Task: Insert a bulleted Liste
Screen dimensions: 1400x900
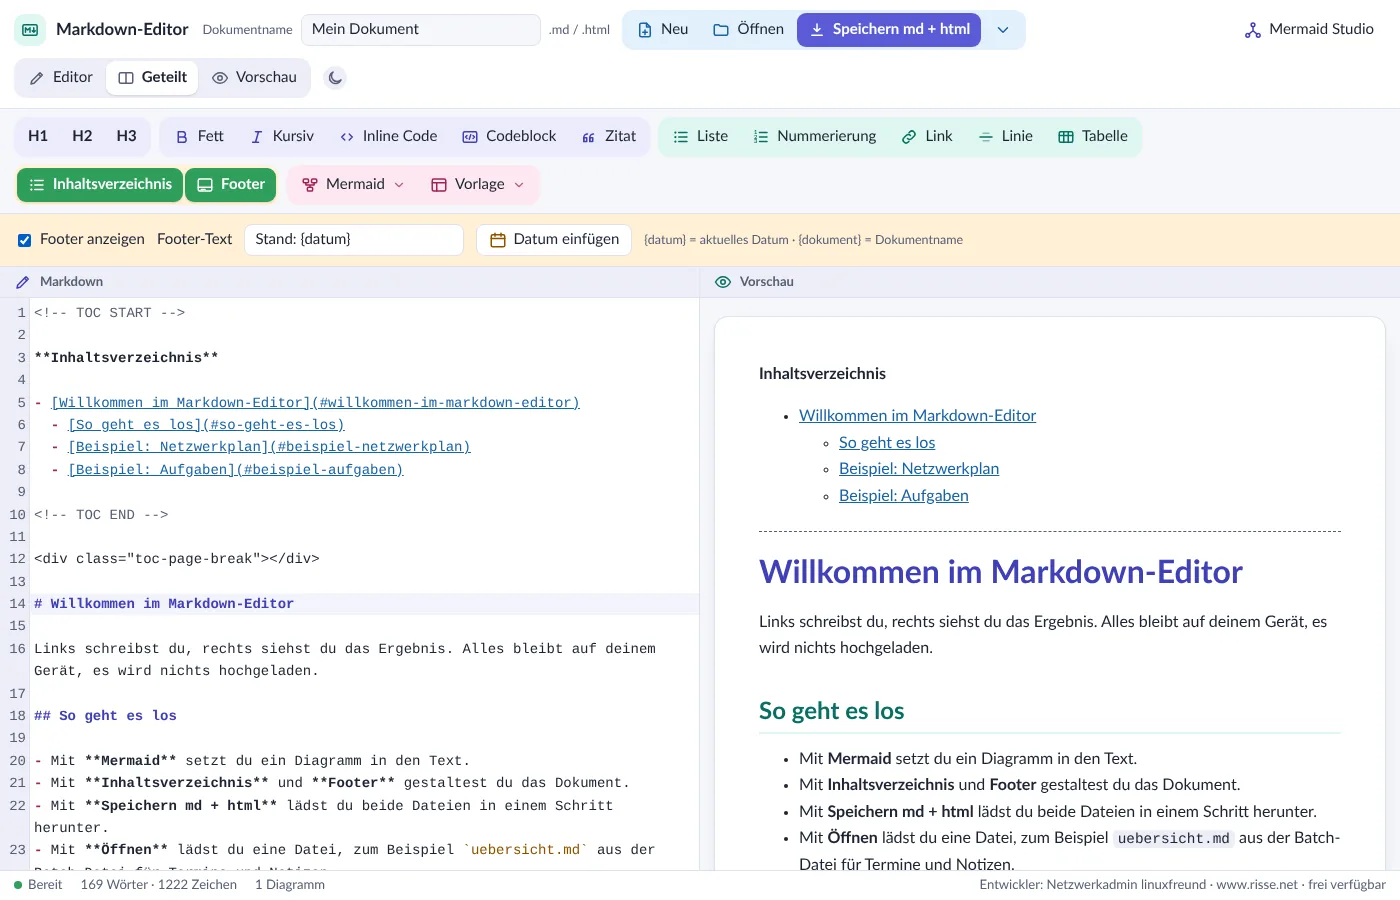Action: click(700, 136)
